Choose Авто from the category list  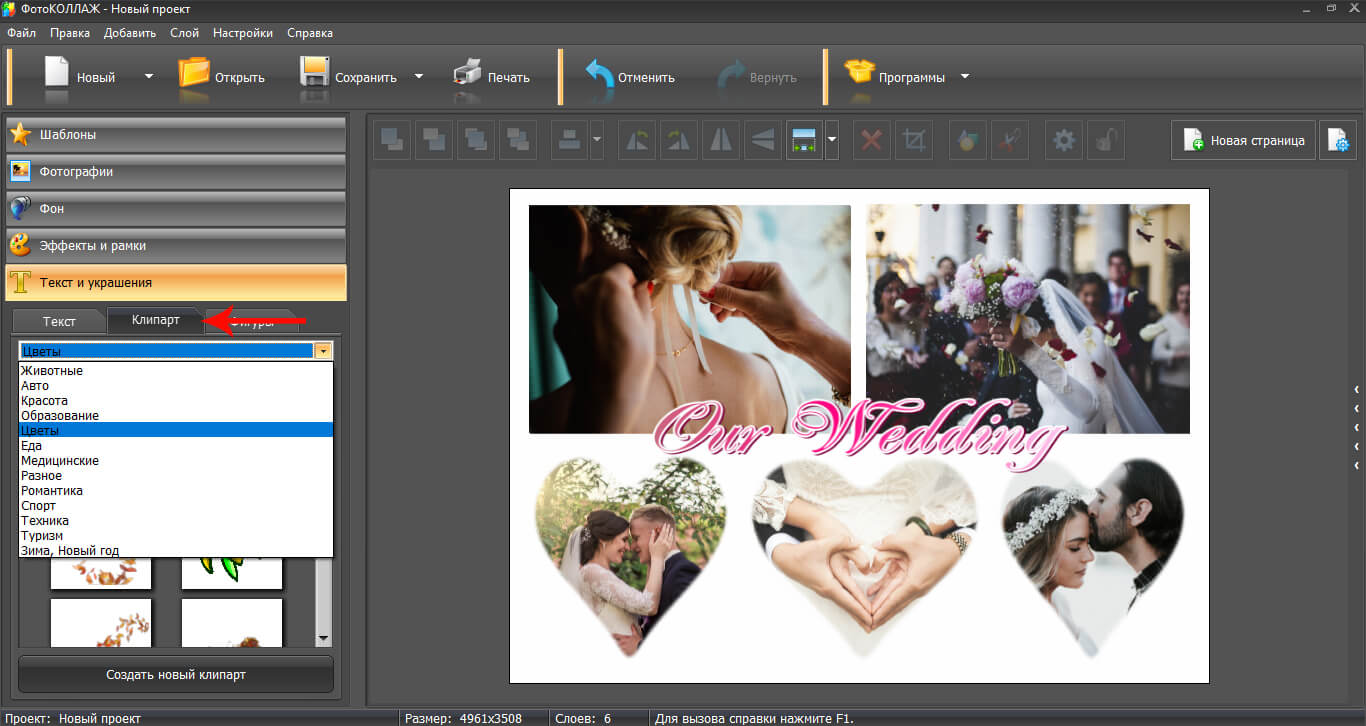176,386
